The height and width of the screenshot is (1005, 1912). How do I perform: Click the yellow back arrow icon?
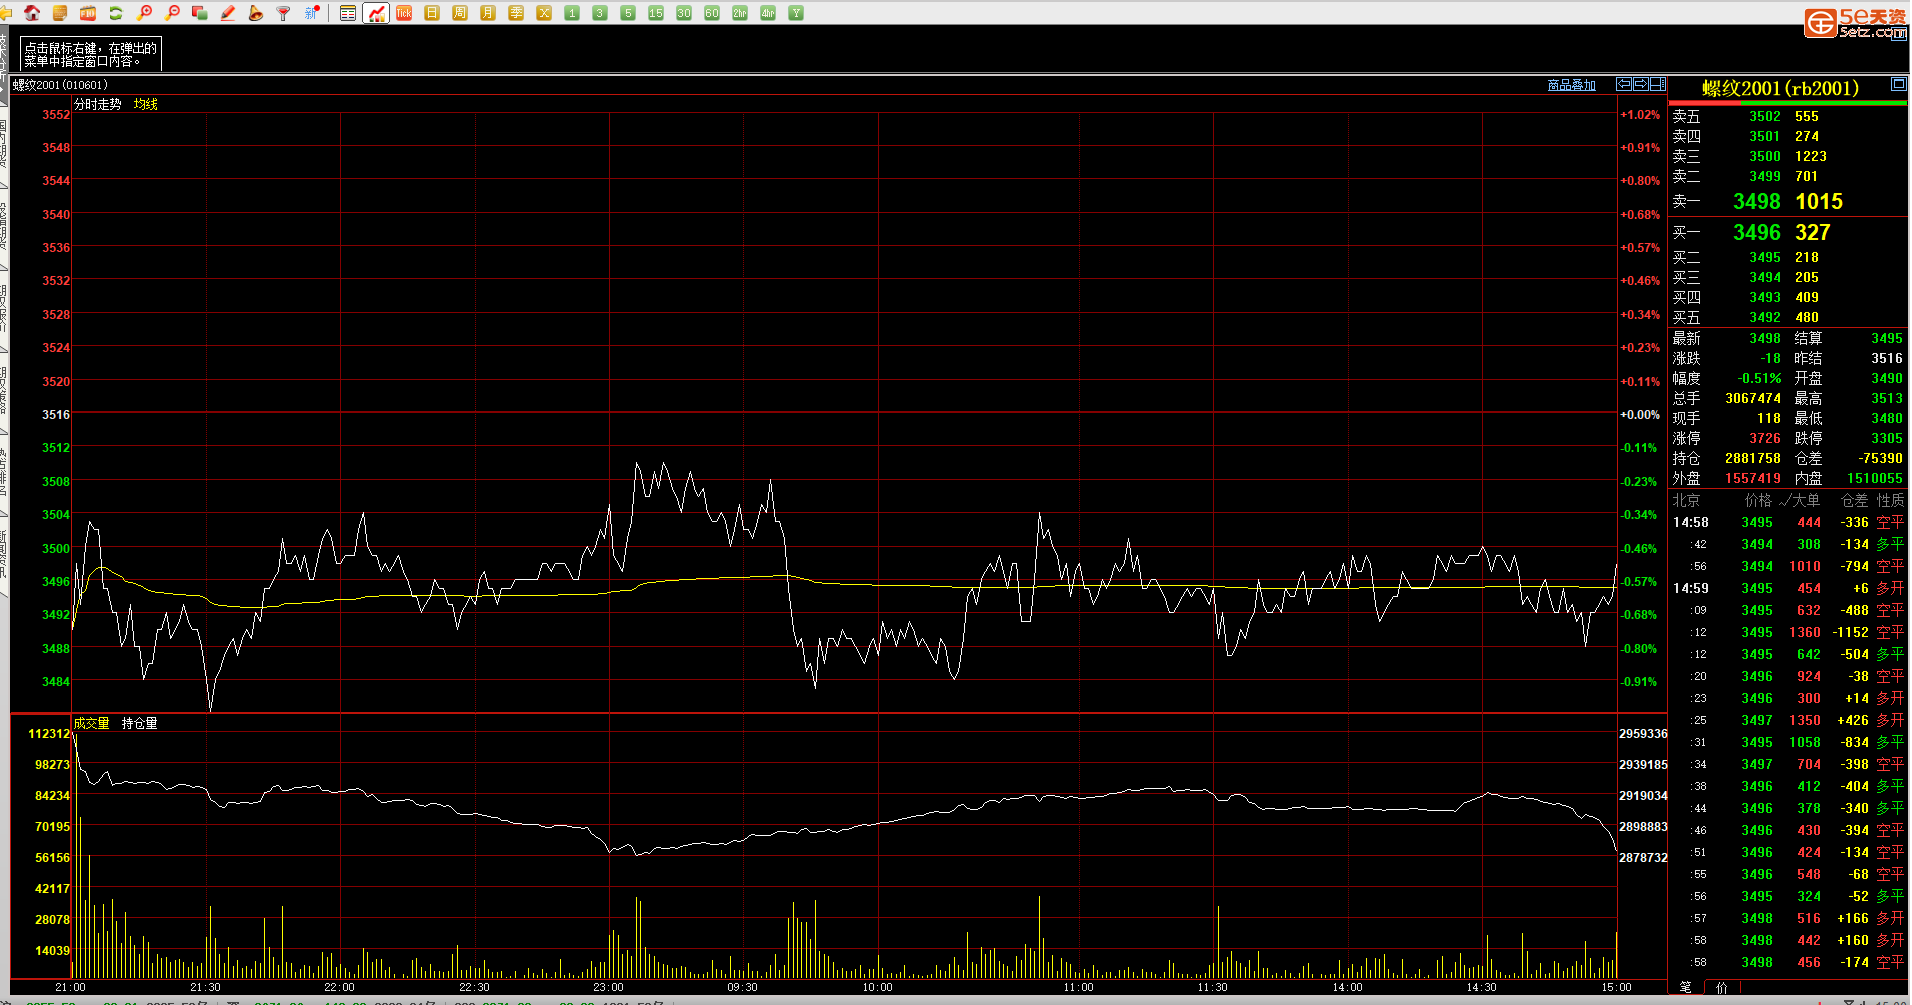pos(5,13)
